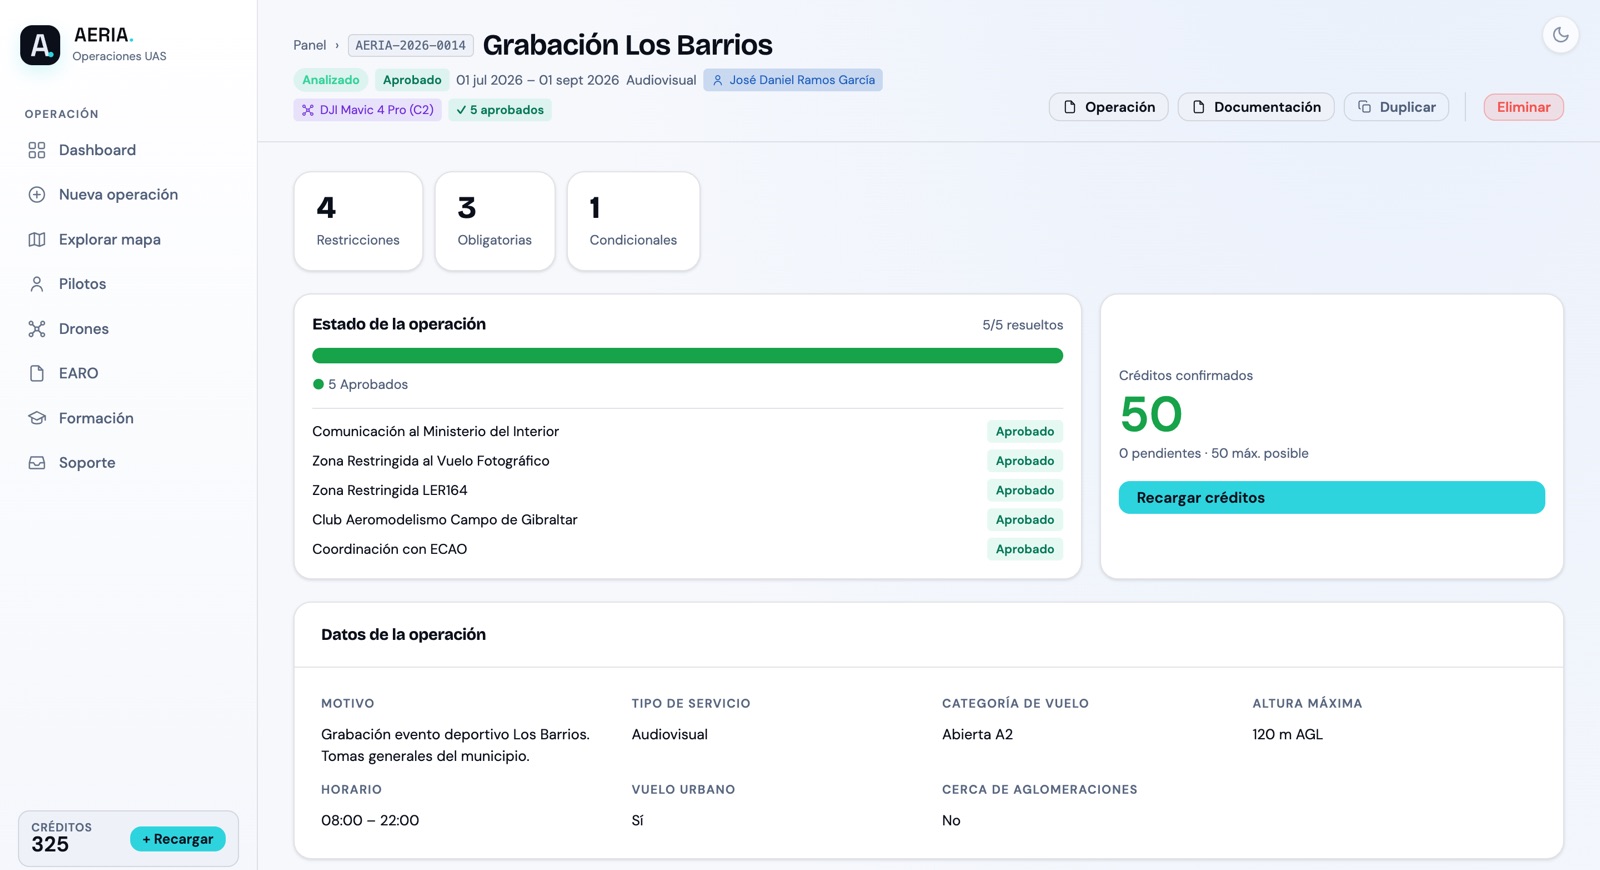Screen dimensions: 1600x870
Task: Click the 5 aprobados badge
Action: (500, 110)
